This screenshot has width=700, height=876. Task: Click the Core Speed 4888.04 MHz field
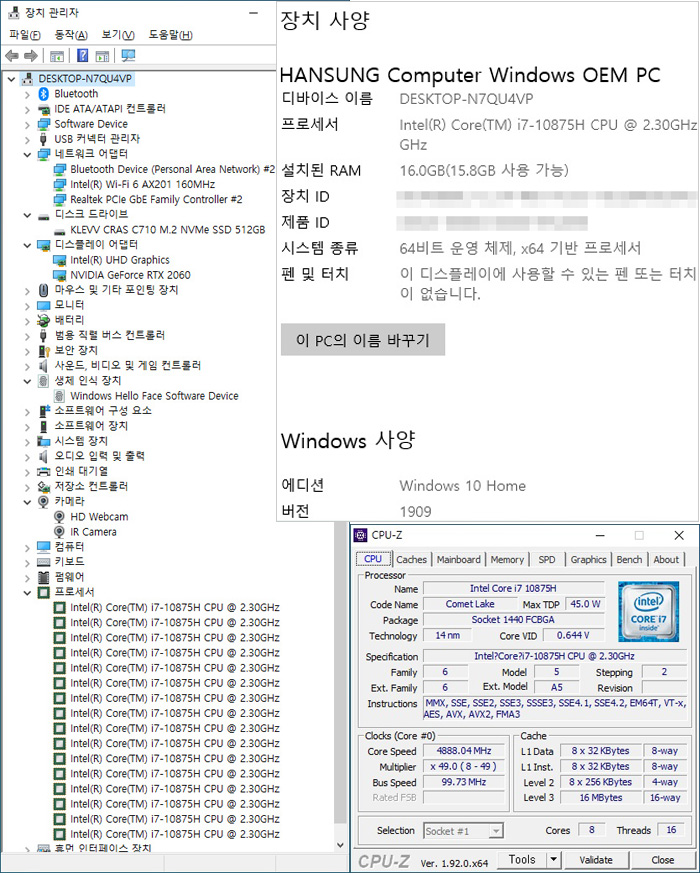pos(464,751)
